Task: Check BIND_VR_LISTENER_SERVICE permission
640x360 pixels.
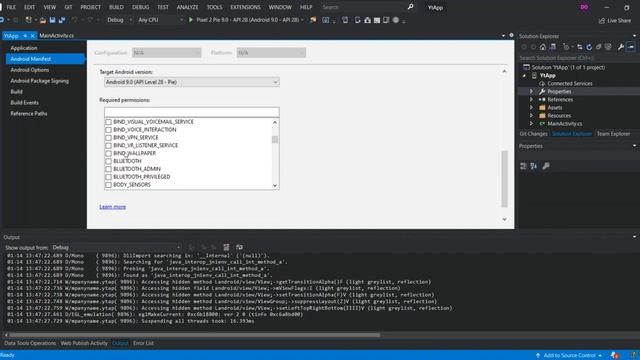Action: pos(108,145)
